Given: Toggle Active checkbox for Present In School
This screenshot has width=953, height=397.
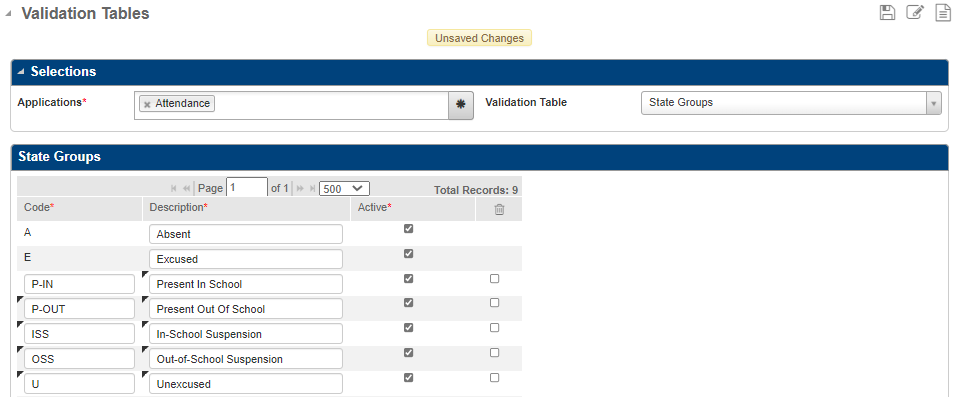Looking at the screenshot, I should point(408,278).
